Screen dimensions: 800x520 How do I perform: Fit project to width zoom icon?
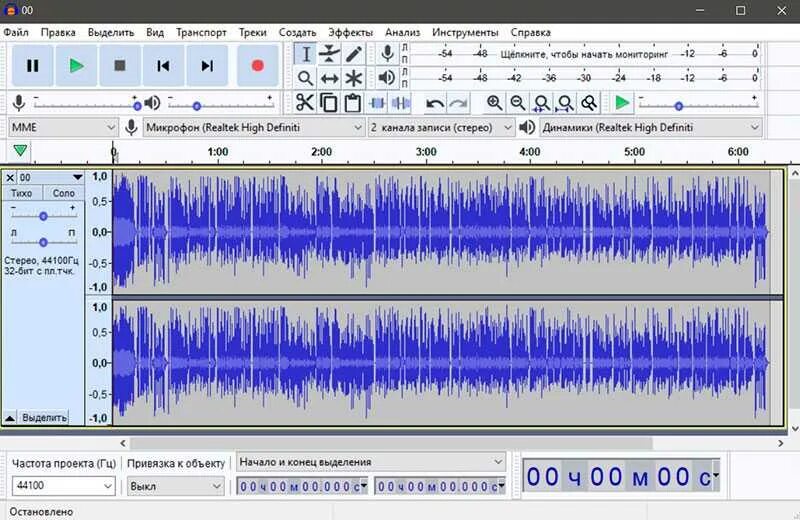[x=565, y=103]
